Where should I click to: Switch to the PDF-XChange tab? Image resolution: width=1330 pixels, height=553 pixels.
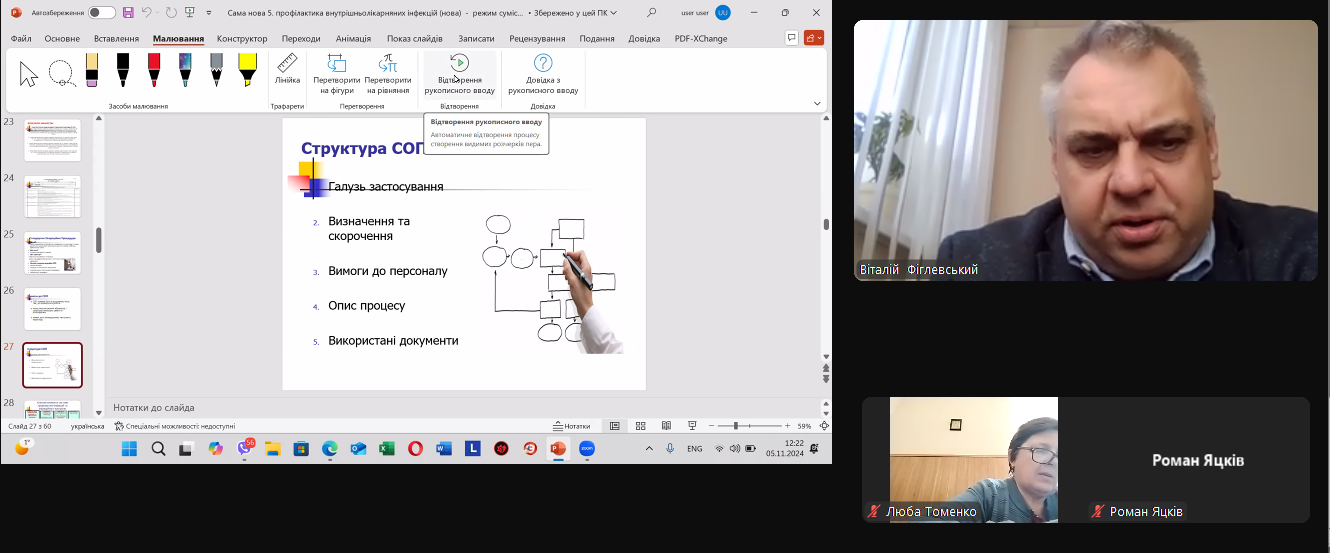[701, 38]
